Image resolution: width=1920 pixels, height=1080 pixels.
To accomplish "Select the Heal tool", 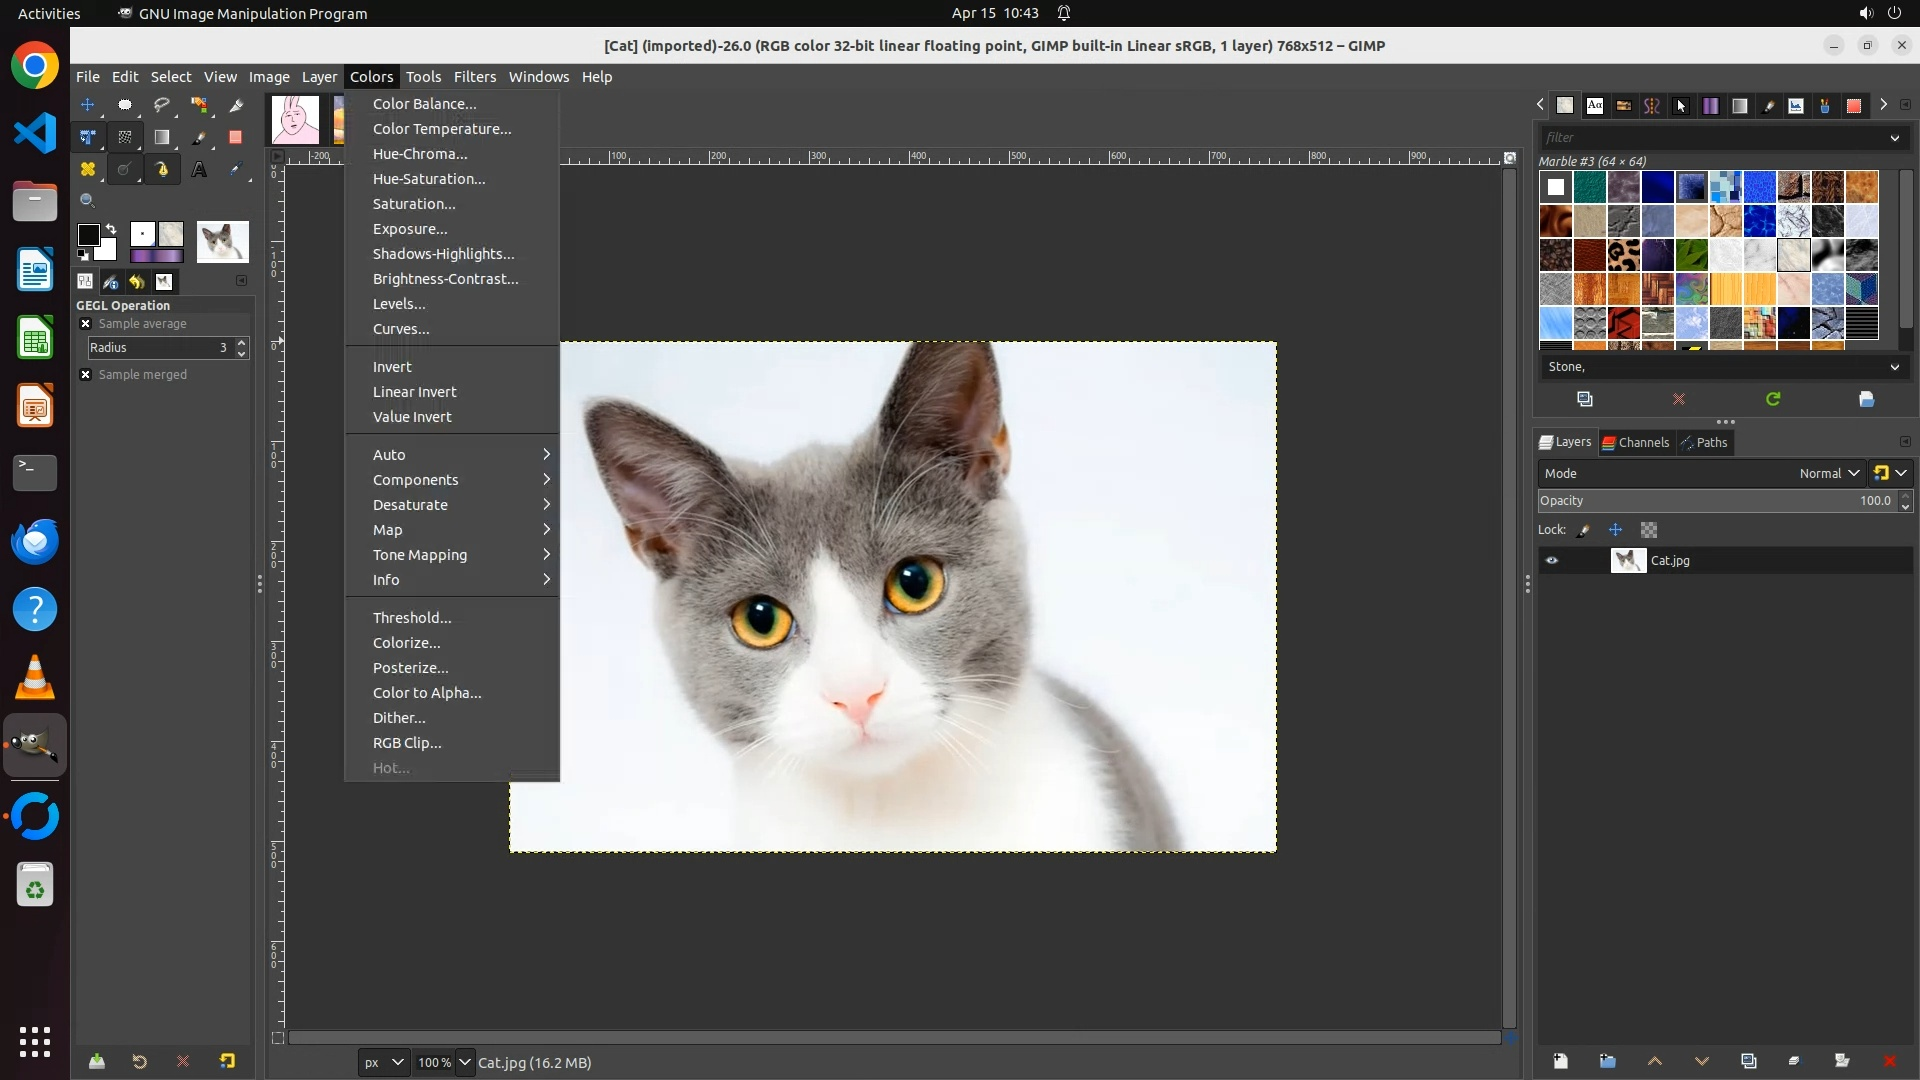I will pyautogui.click(x=88, y=170).
